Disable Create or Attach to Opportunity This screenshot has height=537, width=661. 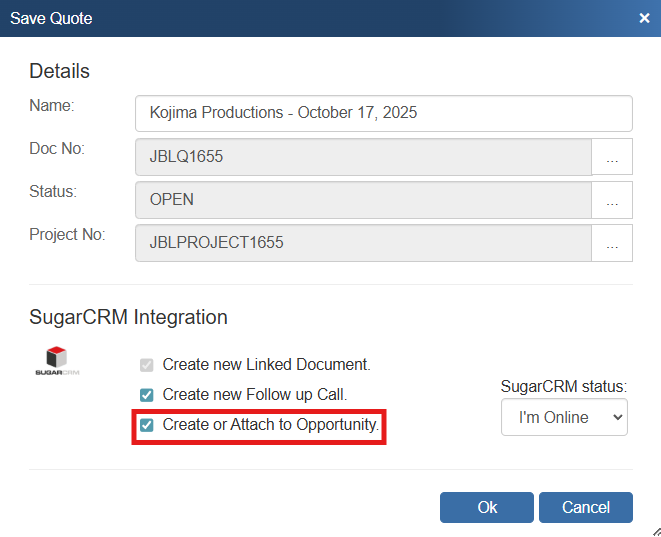pyautogui.click(x=147, y=425)
